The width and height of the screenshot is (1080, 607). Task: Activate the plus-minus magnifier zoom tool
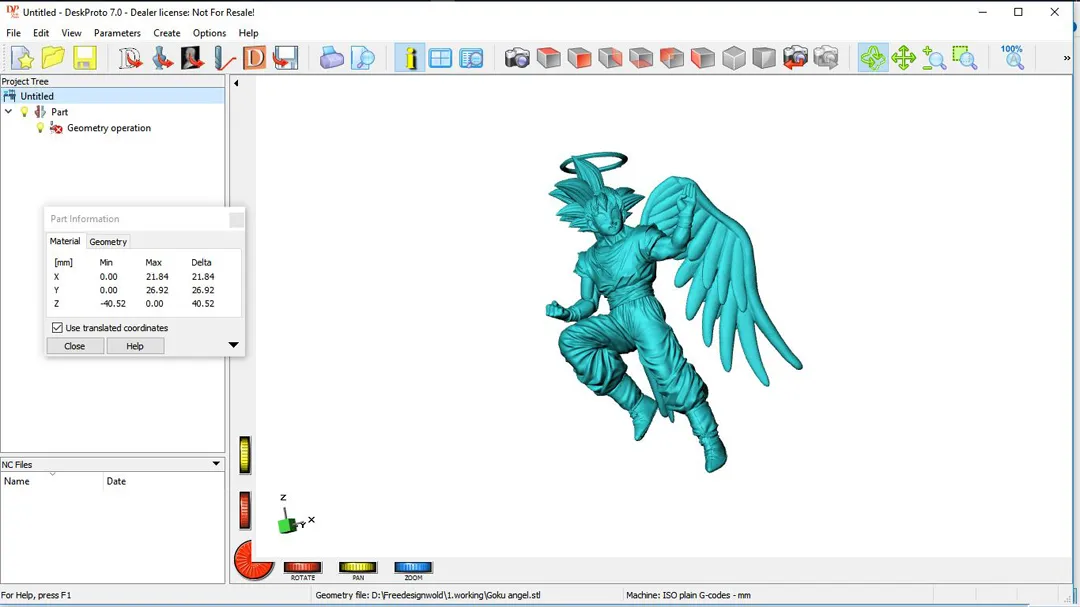(x=934, y=58)
